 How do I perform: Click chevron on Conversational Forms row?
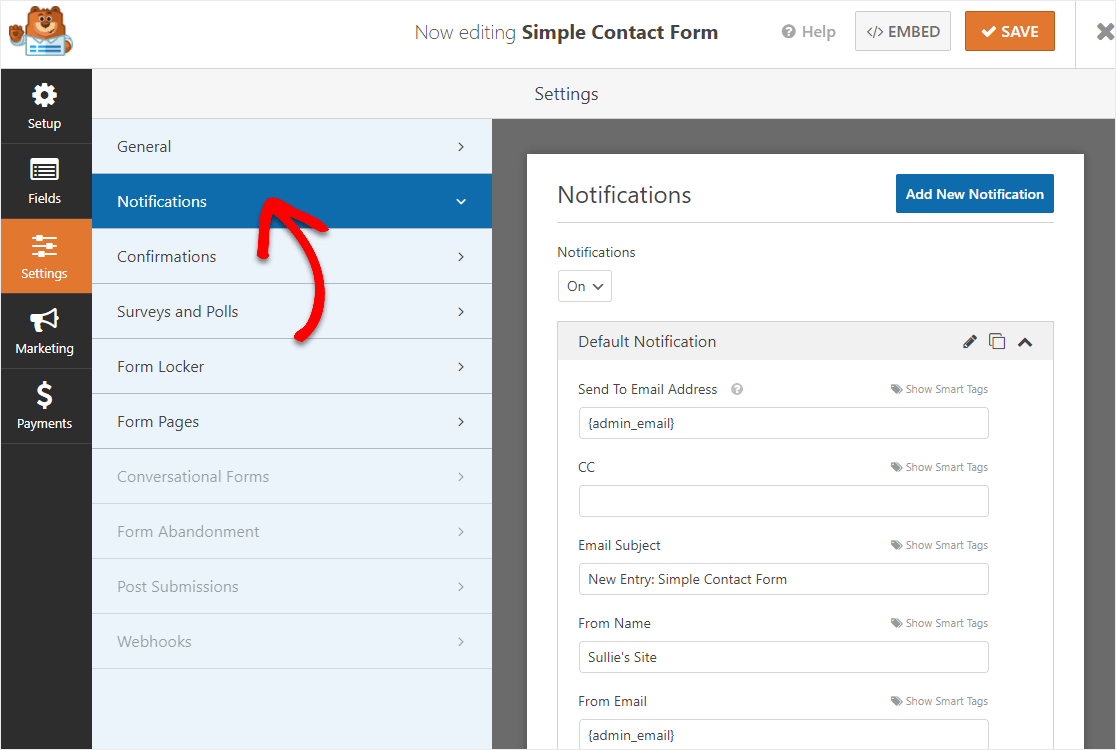point(461,477)
